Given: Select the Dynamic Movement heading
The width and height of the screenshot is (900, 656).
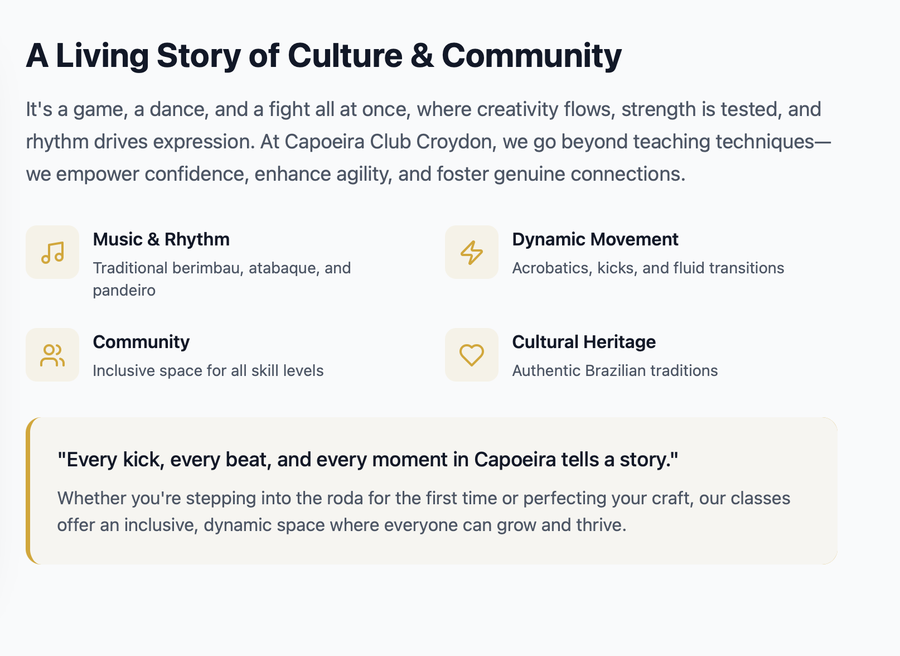Looking at the screenshot, I should click(x=595, y=239).
